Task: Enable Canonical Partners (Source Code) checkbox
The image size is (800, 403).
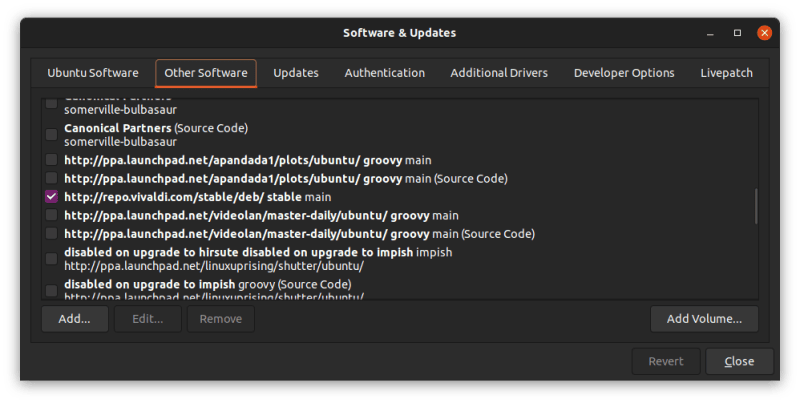Action: coord(52,134)
